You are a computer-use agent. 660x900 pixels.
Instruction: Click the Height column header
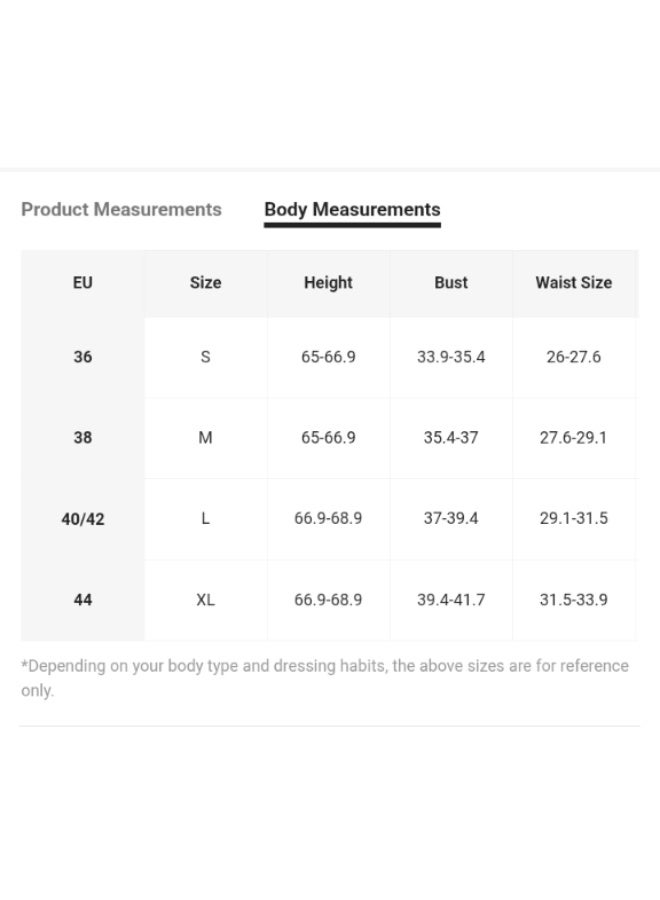click(328, 283)
